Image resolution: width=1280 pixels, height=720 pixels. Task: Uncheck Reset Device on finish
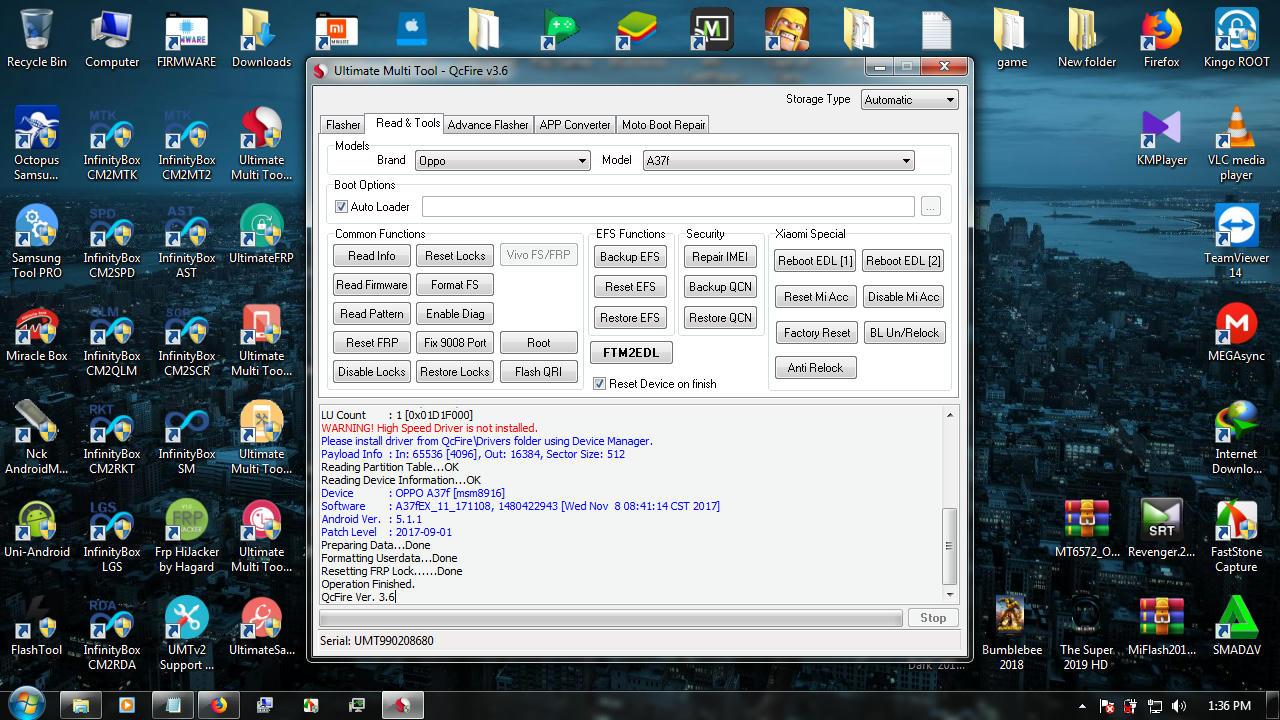point(599,384)
